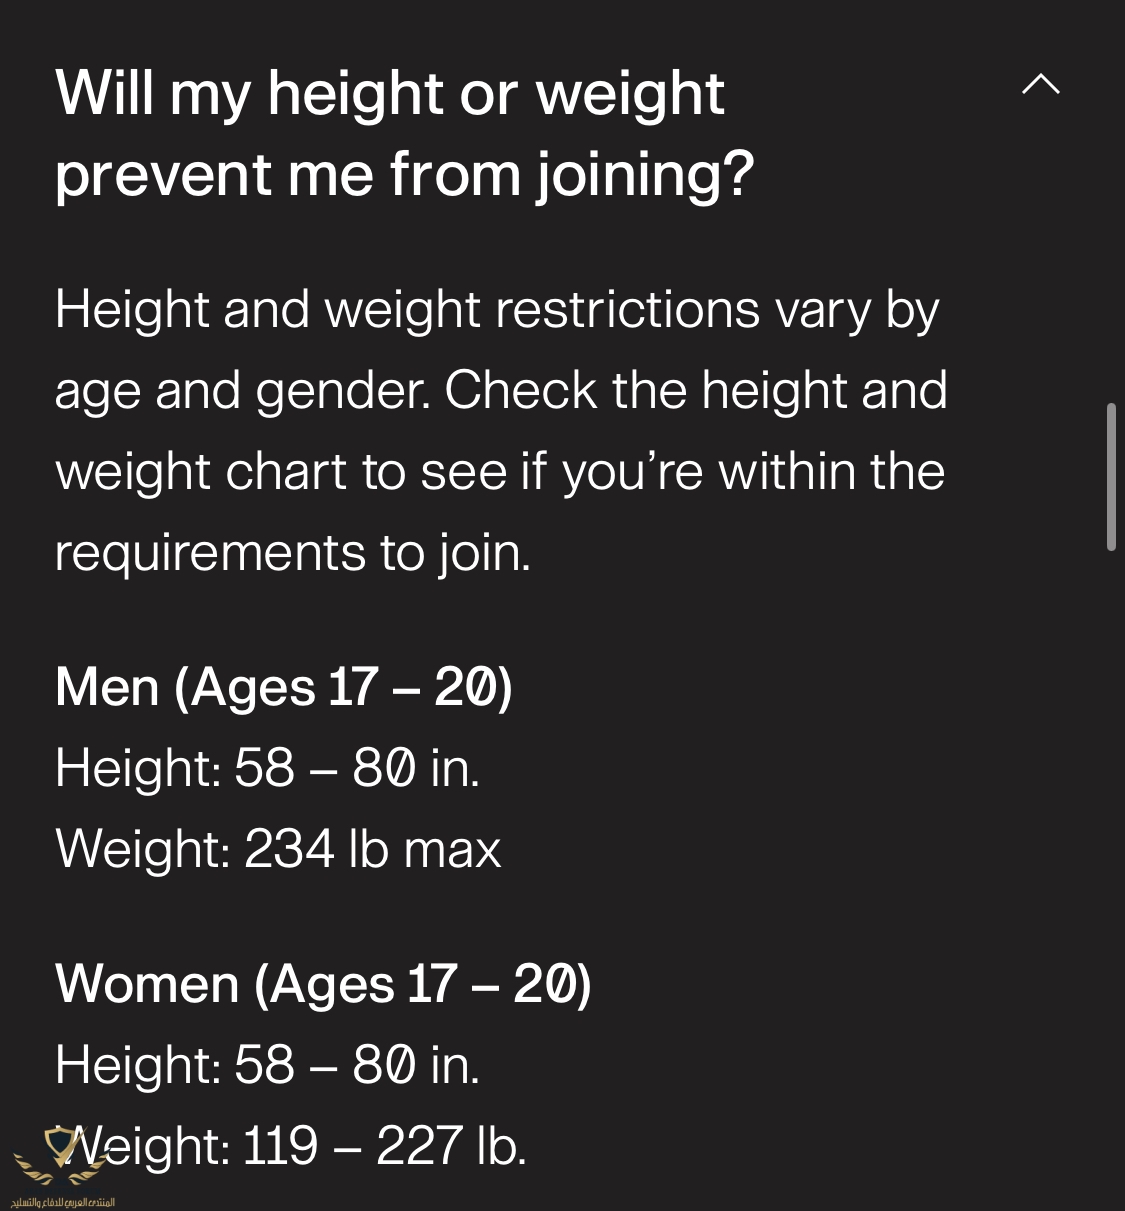Click the word "Check" in the paragraph

tap(520, 391)
